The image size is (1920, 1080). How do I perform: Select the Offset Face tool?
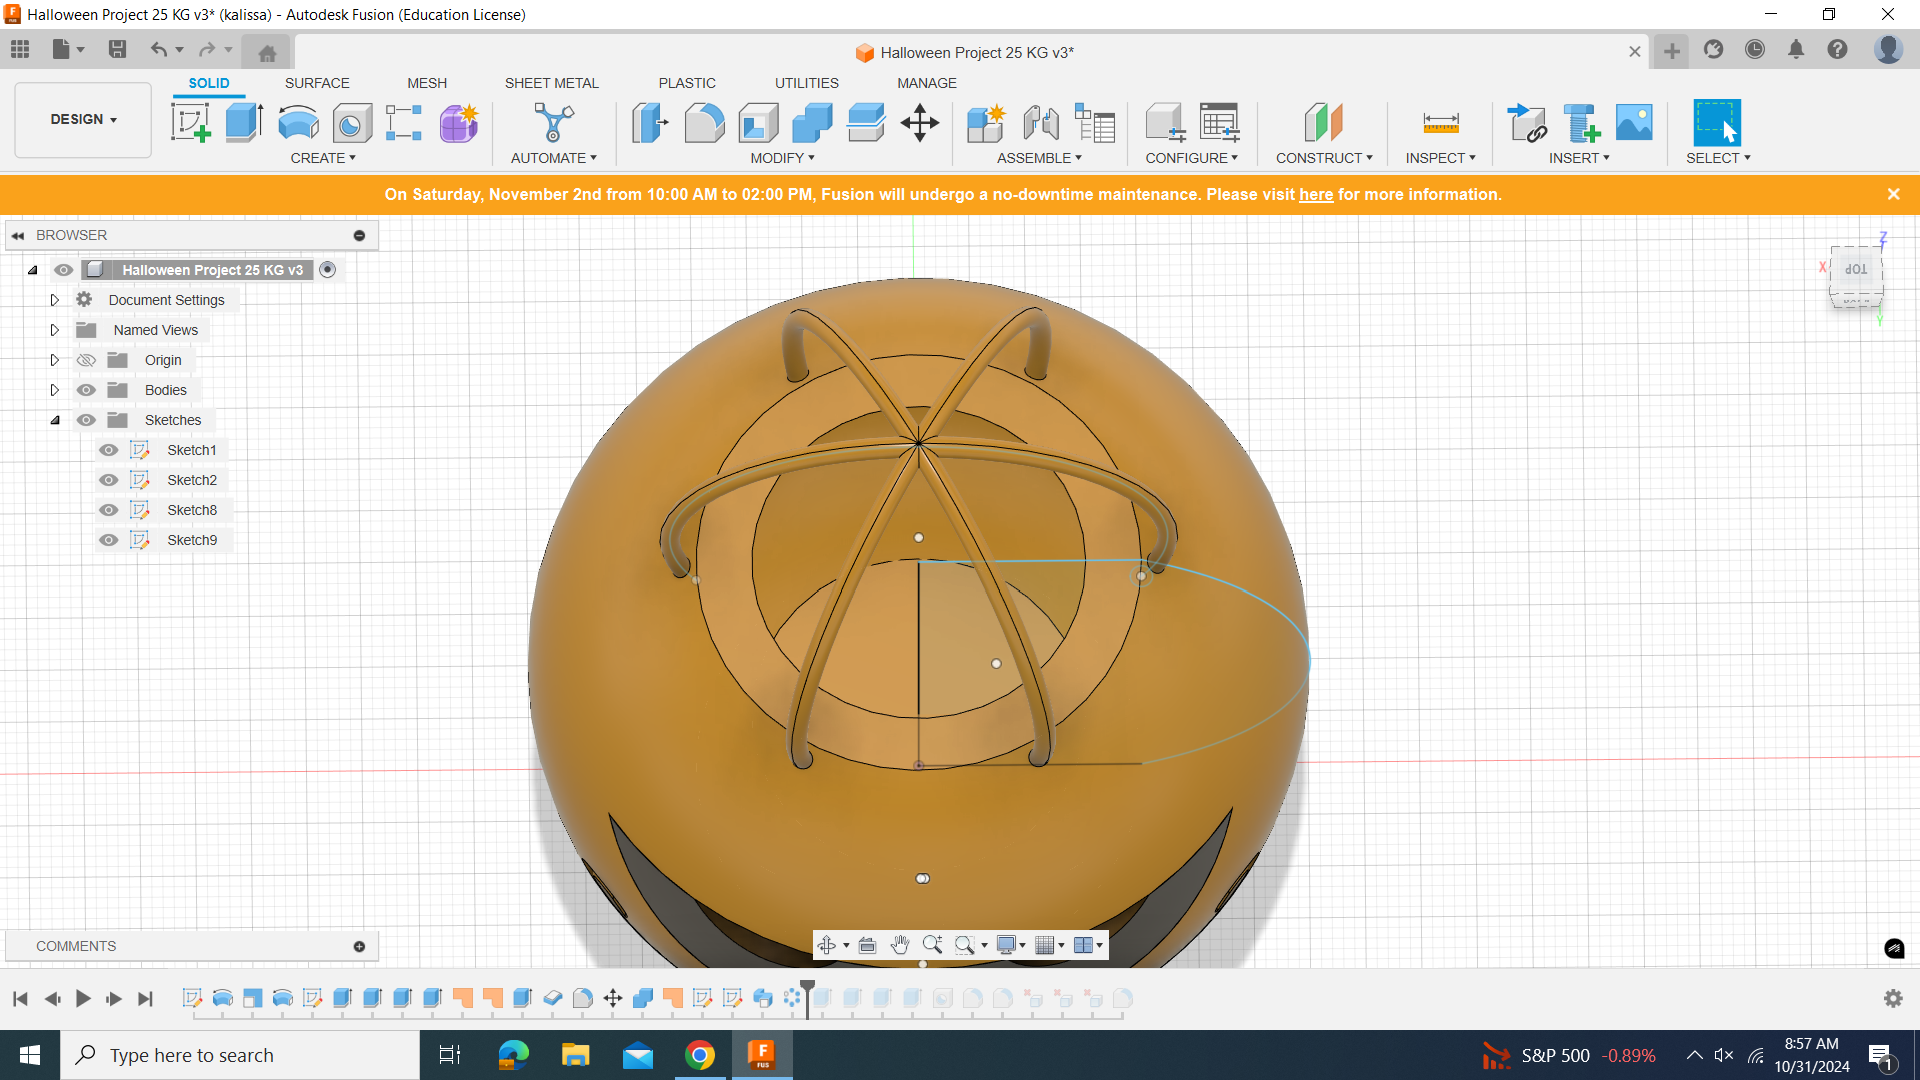tap(866, 123)
